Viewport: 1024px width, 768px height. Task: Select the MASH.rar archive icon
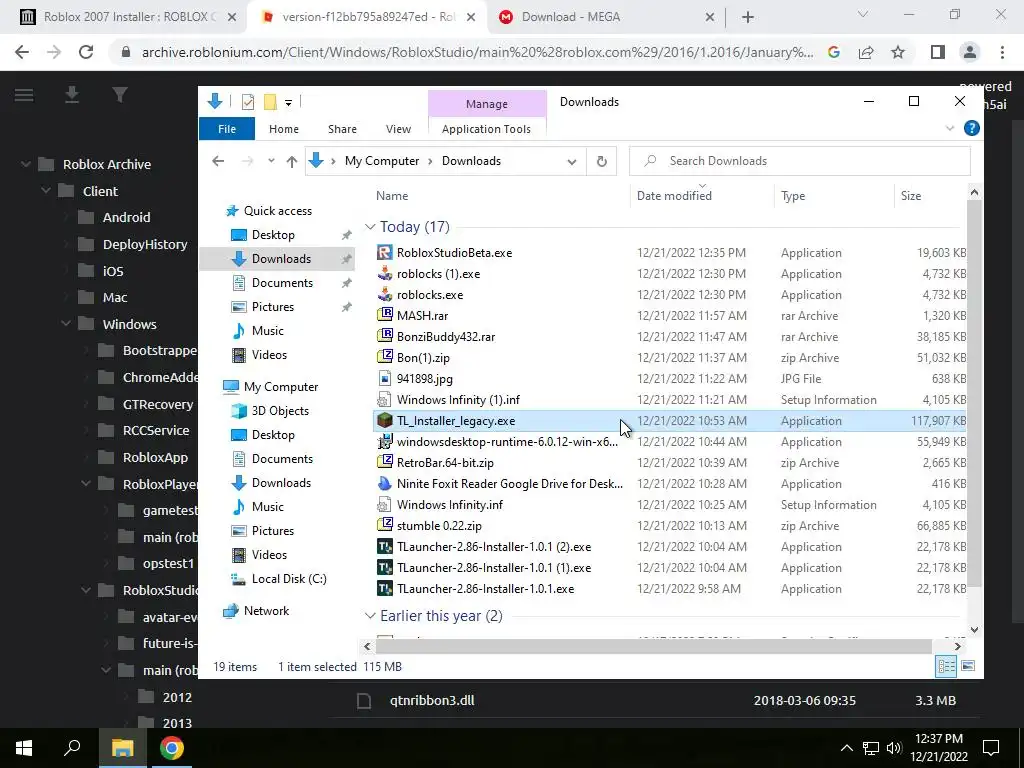385,315
